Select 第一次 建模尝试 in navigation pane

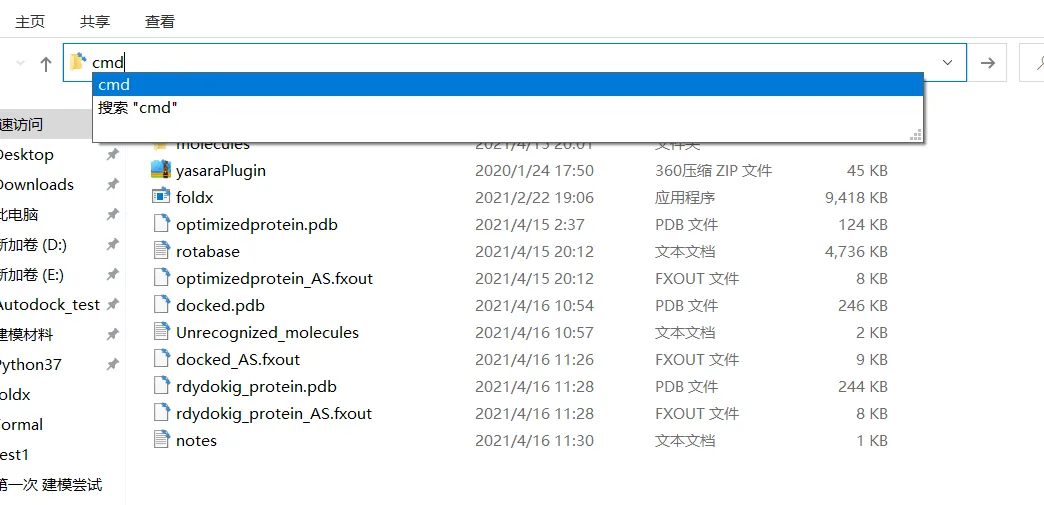pyautogui.click(x=51, y=485)
